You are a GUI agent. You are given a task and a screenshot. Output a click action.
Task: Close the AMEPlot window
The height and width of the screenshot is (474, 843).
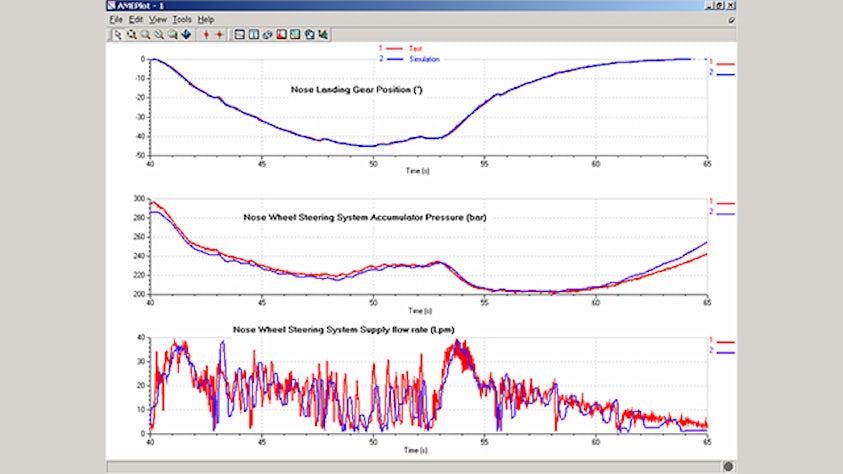(x=730, y=5)
